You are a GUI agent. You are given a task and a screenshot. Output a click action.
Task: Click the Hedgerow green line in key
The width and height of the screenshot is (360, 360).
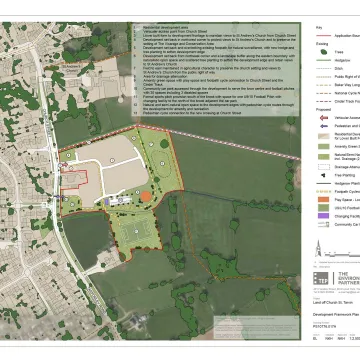[323, 60]
